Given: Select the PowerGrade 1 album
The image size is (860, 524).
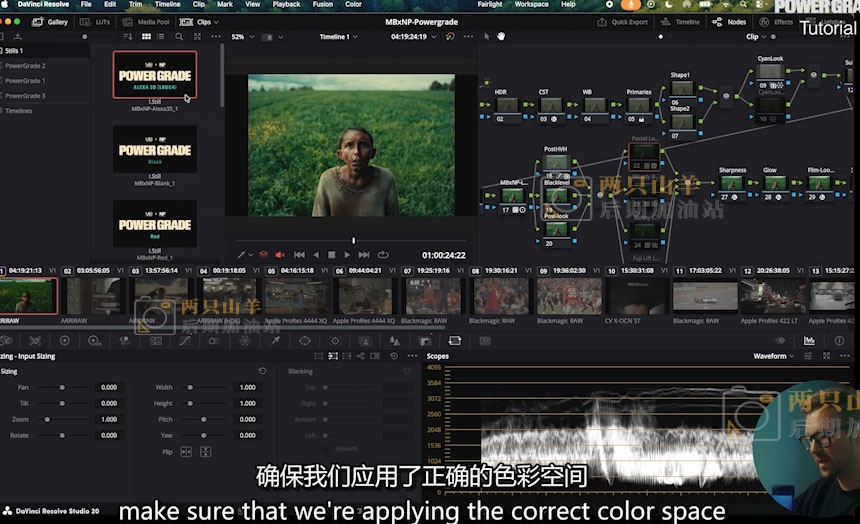Looking at the screenshot, I should coord(25,81).
